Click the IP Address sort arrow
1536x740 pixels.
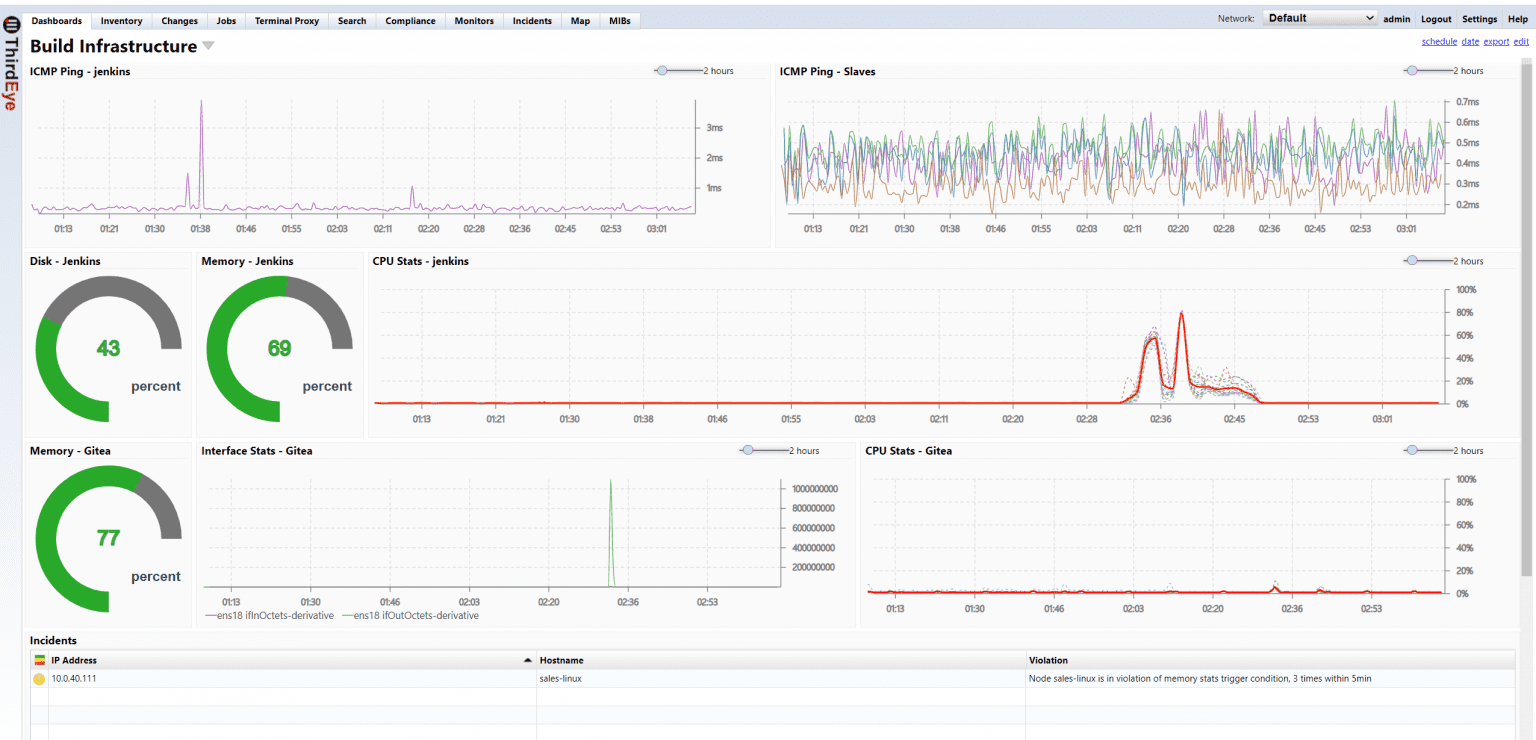[x=527, y=661]
